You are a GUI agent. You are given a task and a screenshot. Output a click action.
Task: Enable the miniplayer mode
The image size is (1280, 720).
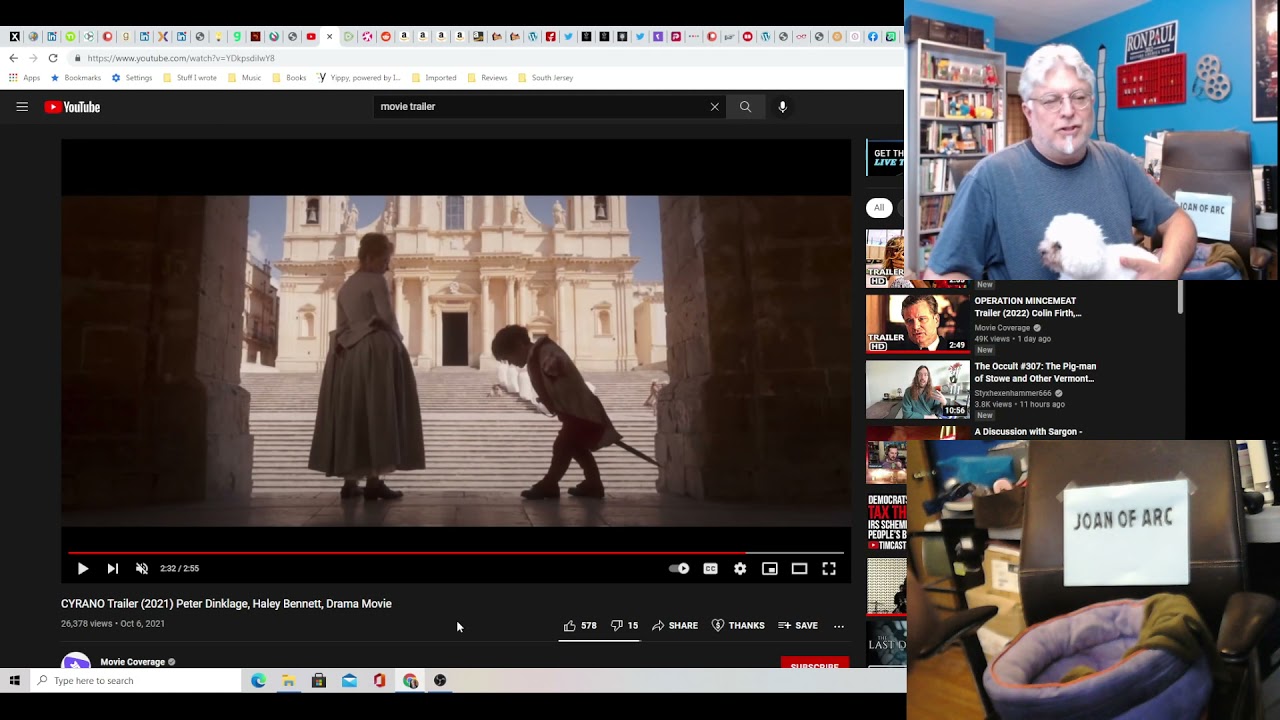point(770,569)
